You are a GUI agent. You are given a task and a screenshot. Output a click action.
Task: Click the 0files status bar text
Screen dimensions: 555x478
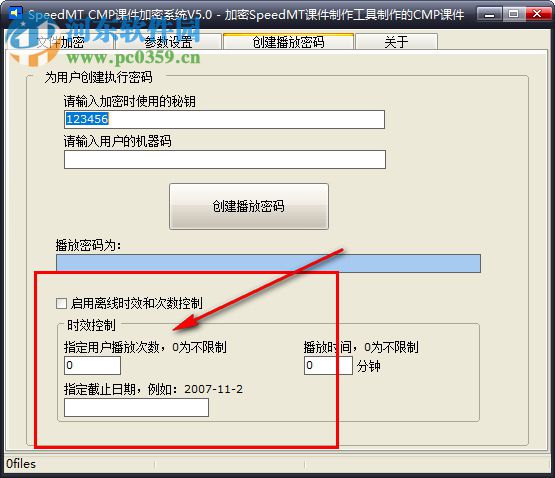tap(21, 464)
